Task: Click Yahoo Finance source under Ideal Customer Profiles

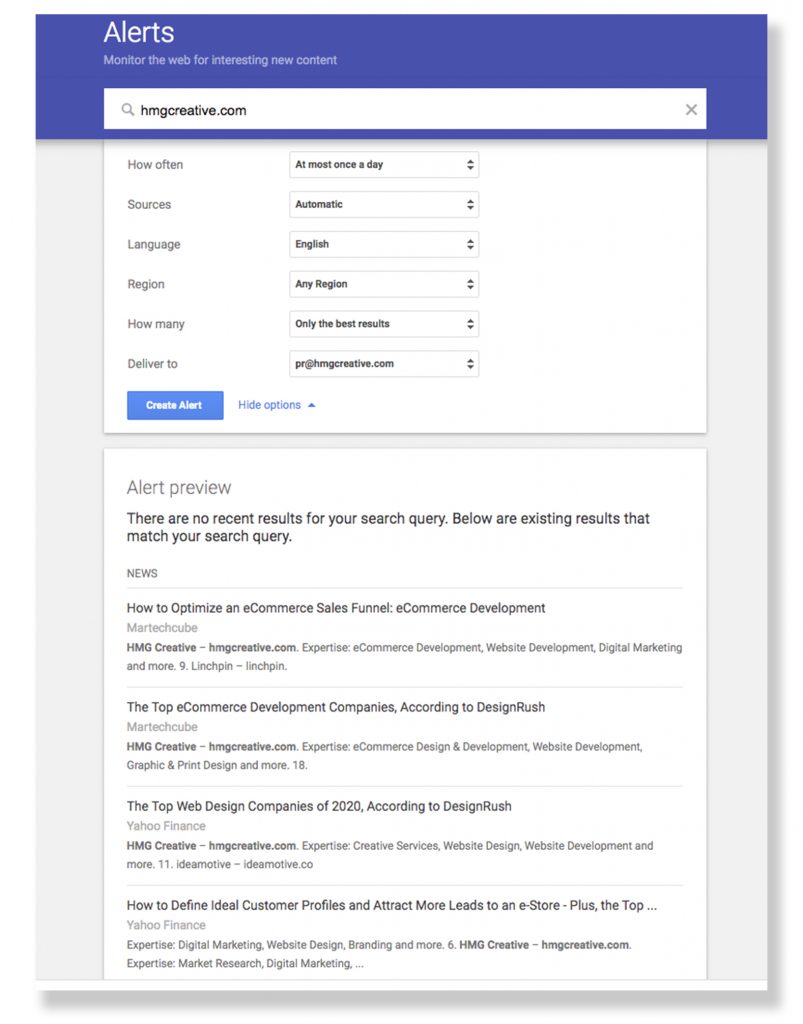Action: click(x=166, y=925)
